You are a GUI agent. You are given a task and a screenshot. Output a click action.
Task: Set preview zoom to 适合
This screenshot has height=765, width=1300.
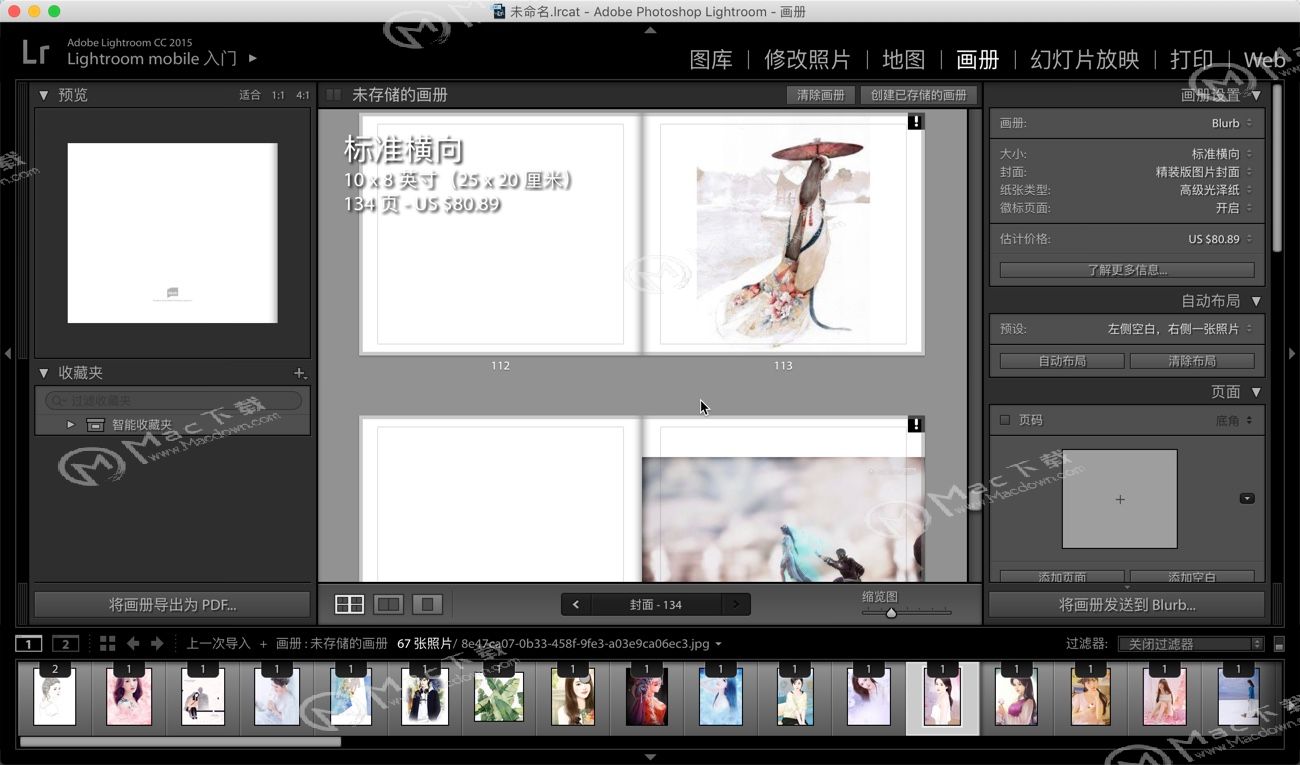(x=250, y=95)
